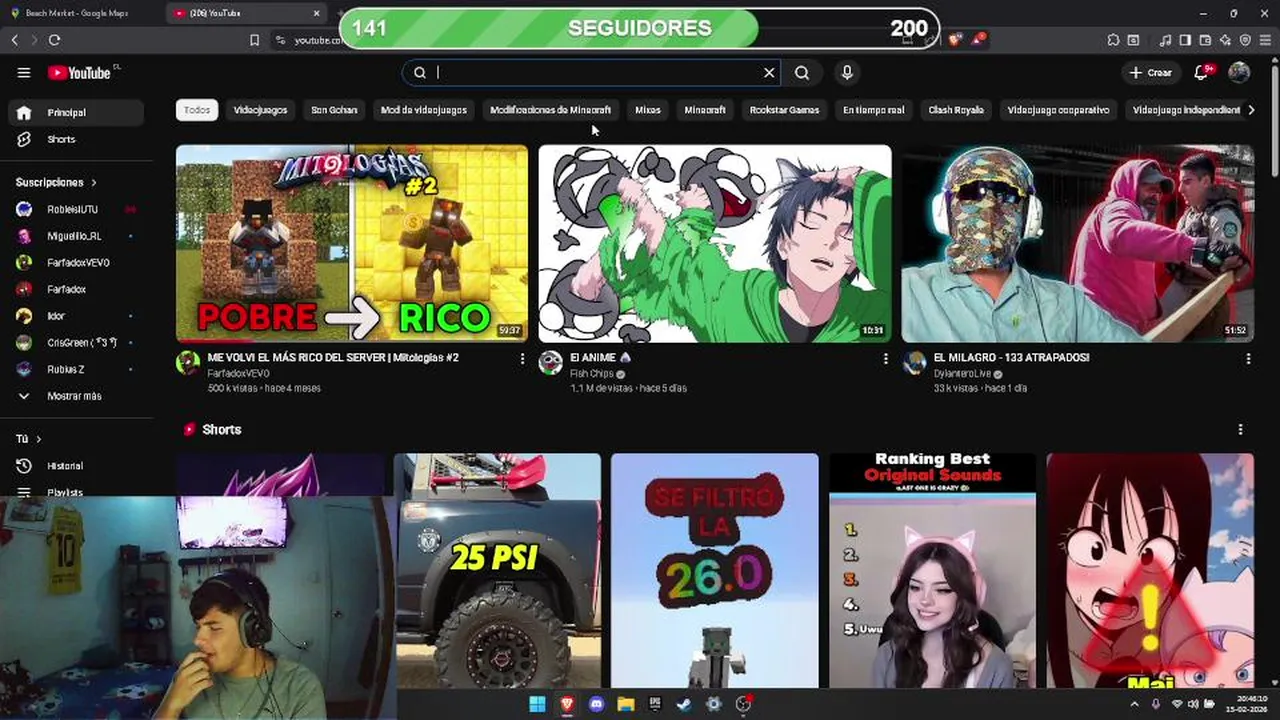Viewport: 1280px width, 720px height.
Task: Expand the Tú section
Action: click(x=28, y=439)
